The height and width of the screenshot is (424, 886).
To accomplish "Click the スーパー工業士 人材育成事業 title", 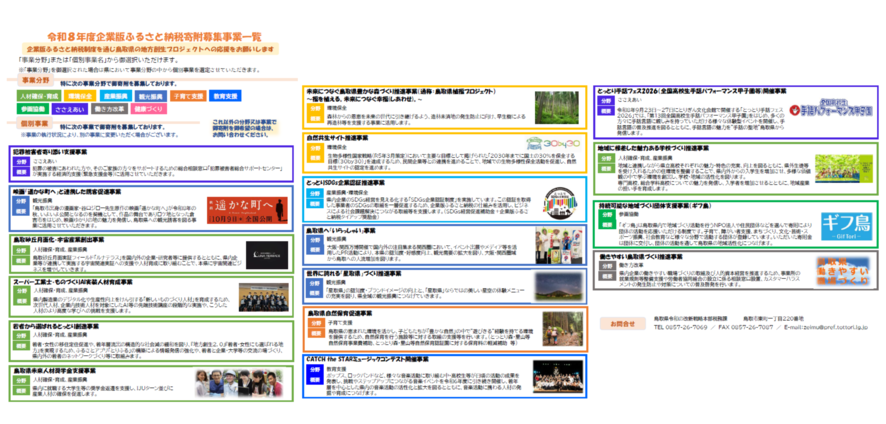I will [73, 281].
